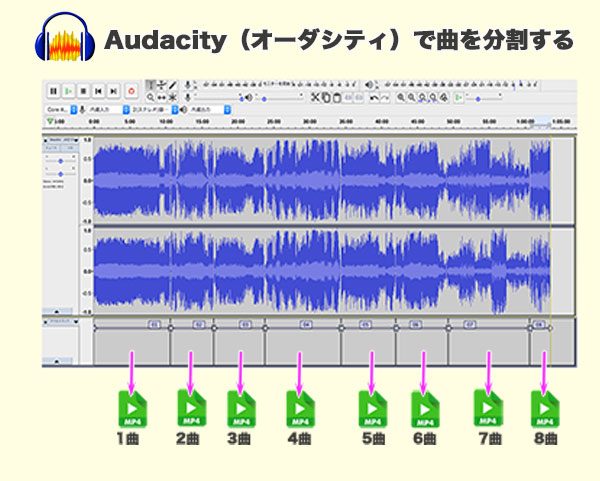Viewport: 600px width, 481px height.
Task: Click boundary handle between labels 01 and 02
Action: click(171, 328)
